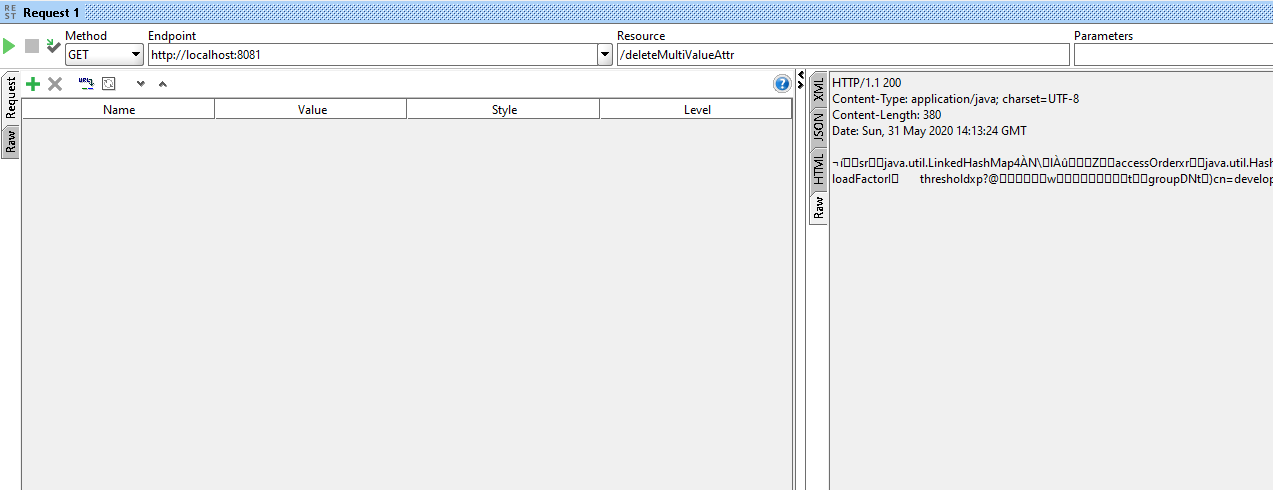
Task: Open the Method GET dropdown
Action: click(x=104, y=55)
